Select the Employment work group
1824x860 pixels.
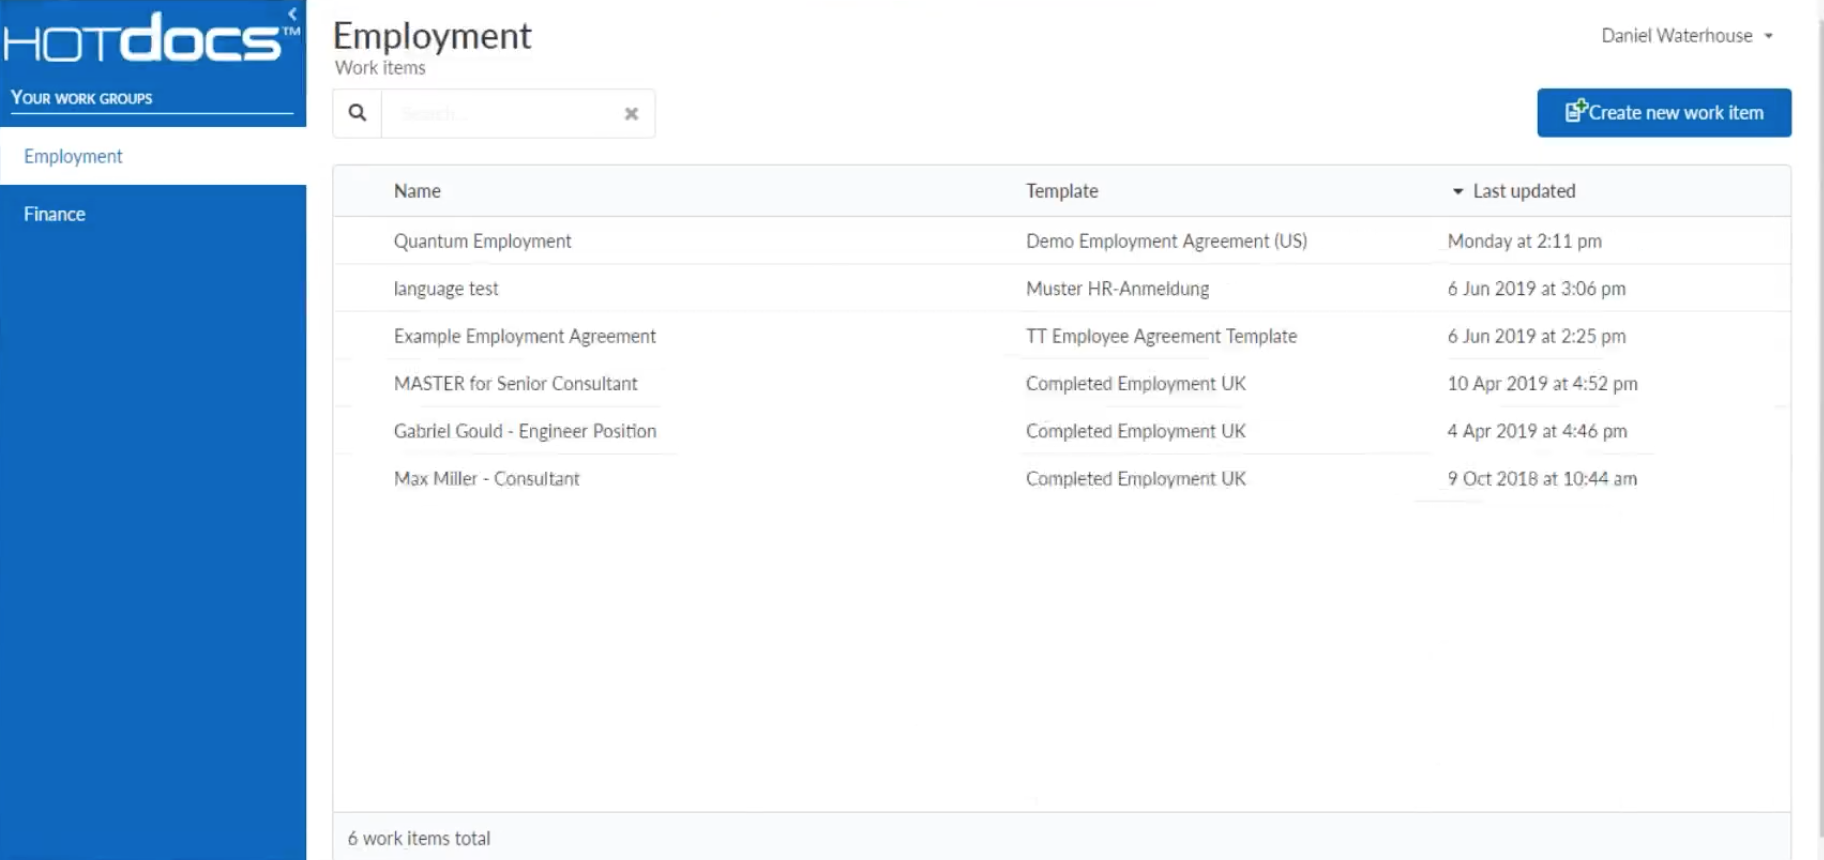[x=73, y=156]
